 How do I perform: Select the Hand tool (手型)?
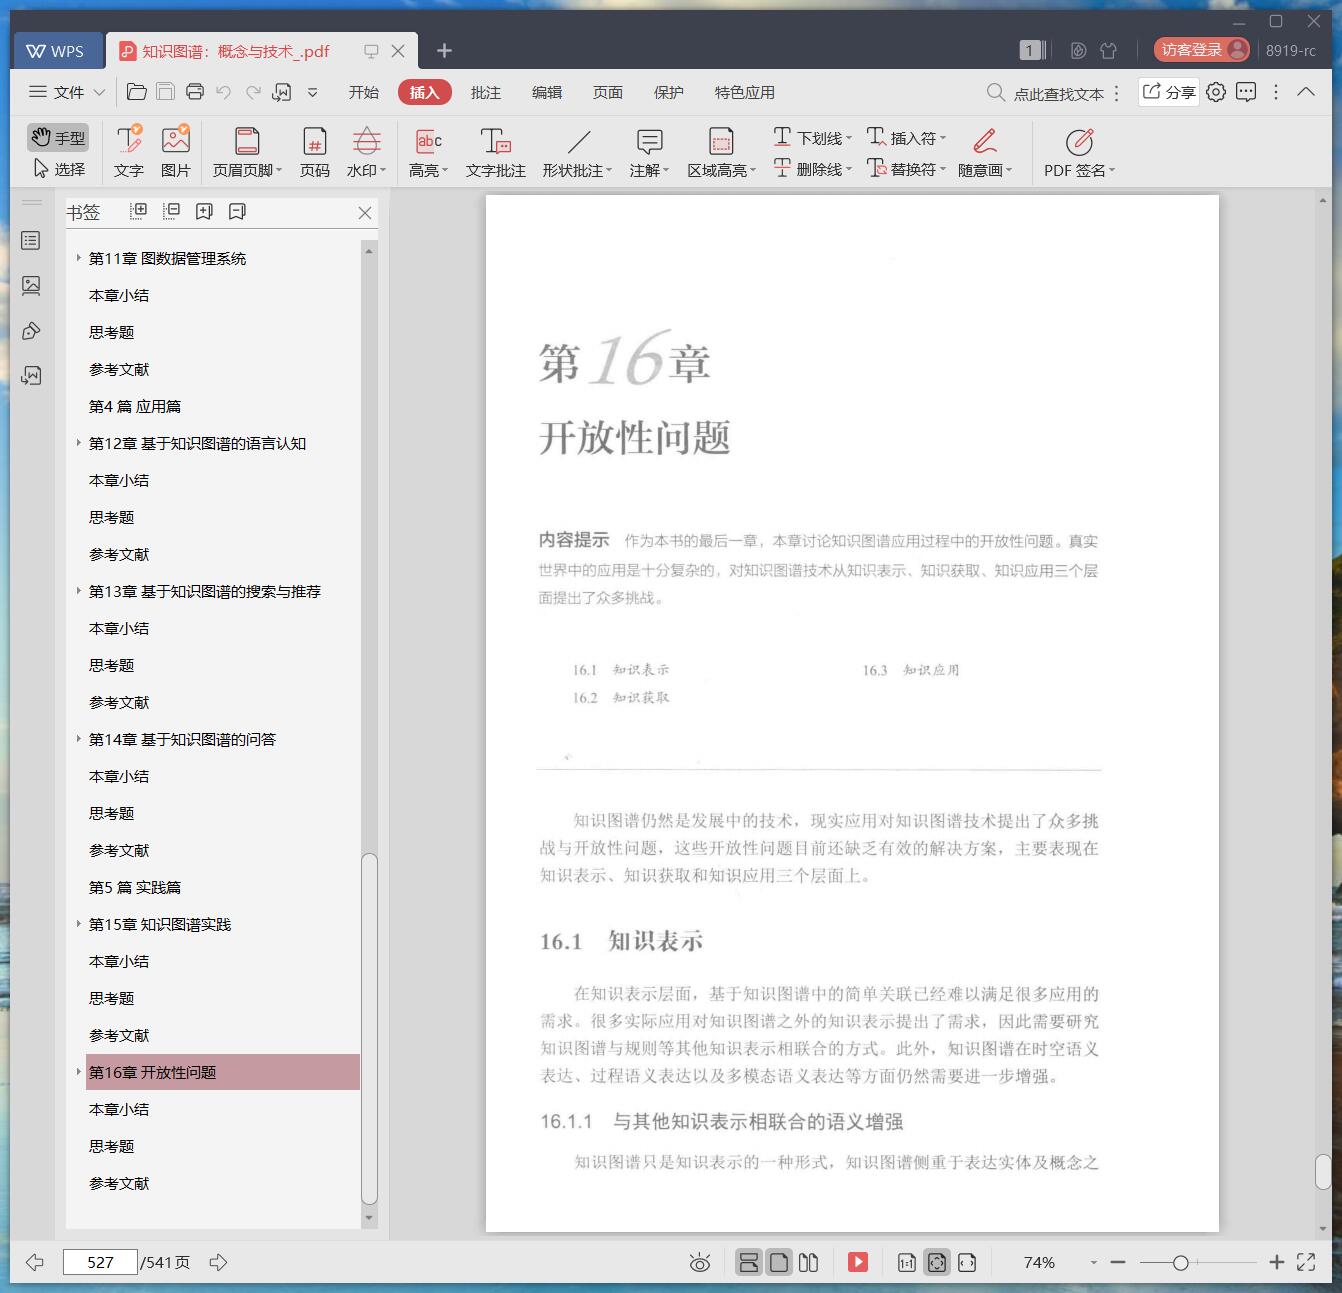[58, 137]
